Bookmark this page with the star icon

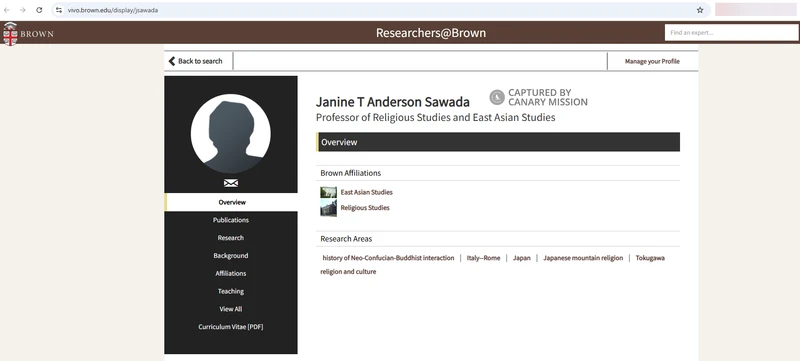pos(700,10)
